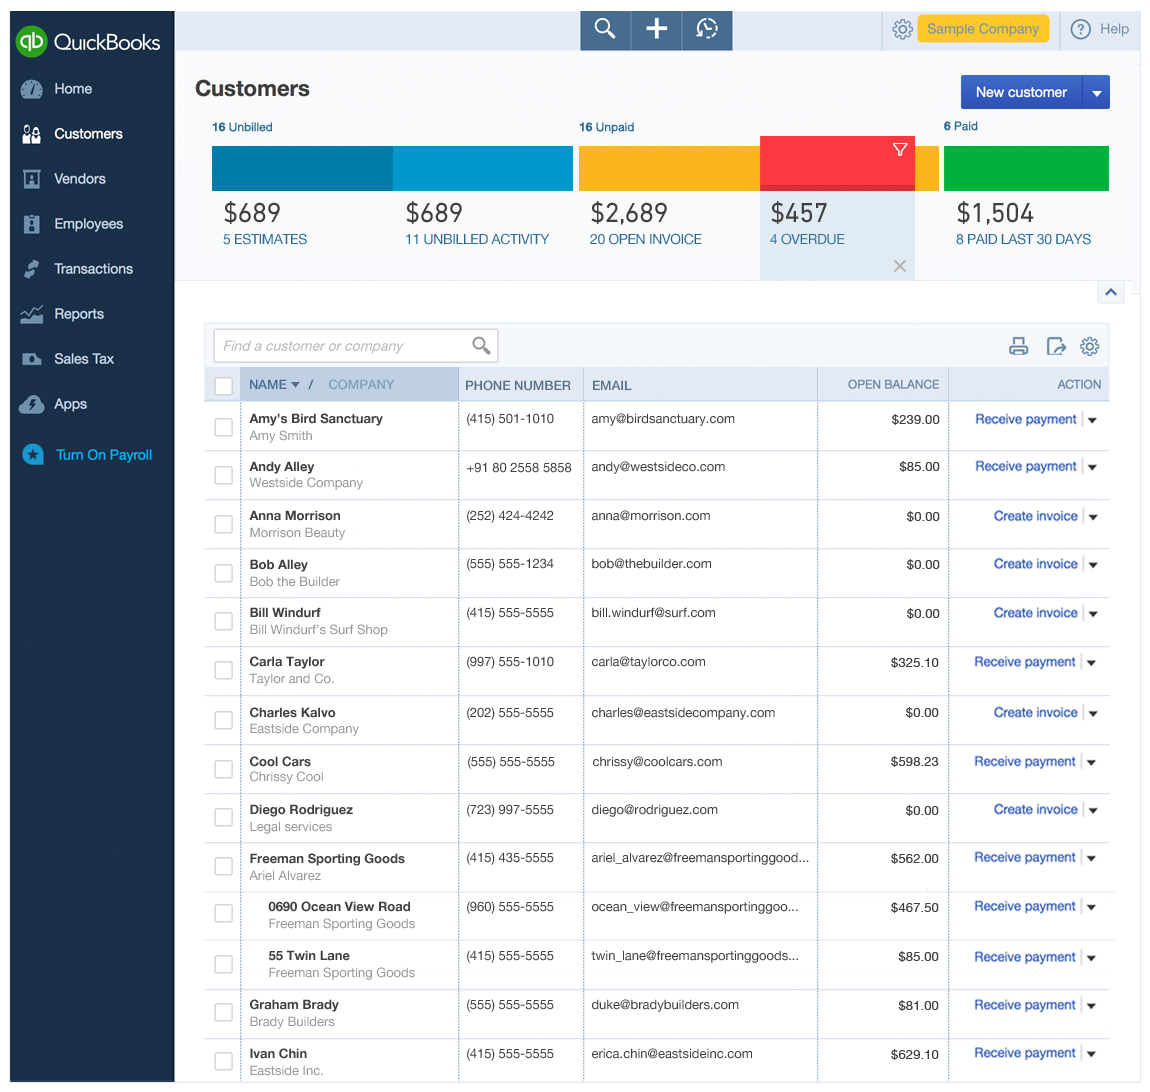Viewport: 1150px width, 1092px height.
Task: Open Transactions in the sidebar
Action: click(x=94, y=269)
